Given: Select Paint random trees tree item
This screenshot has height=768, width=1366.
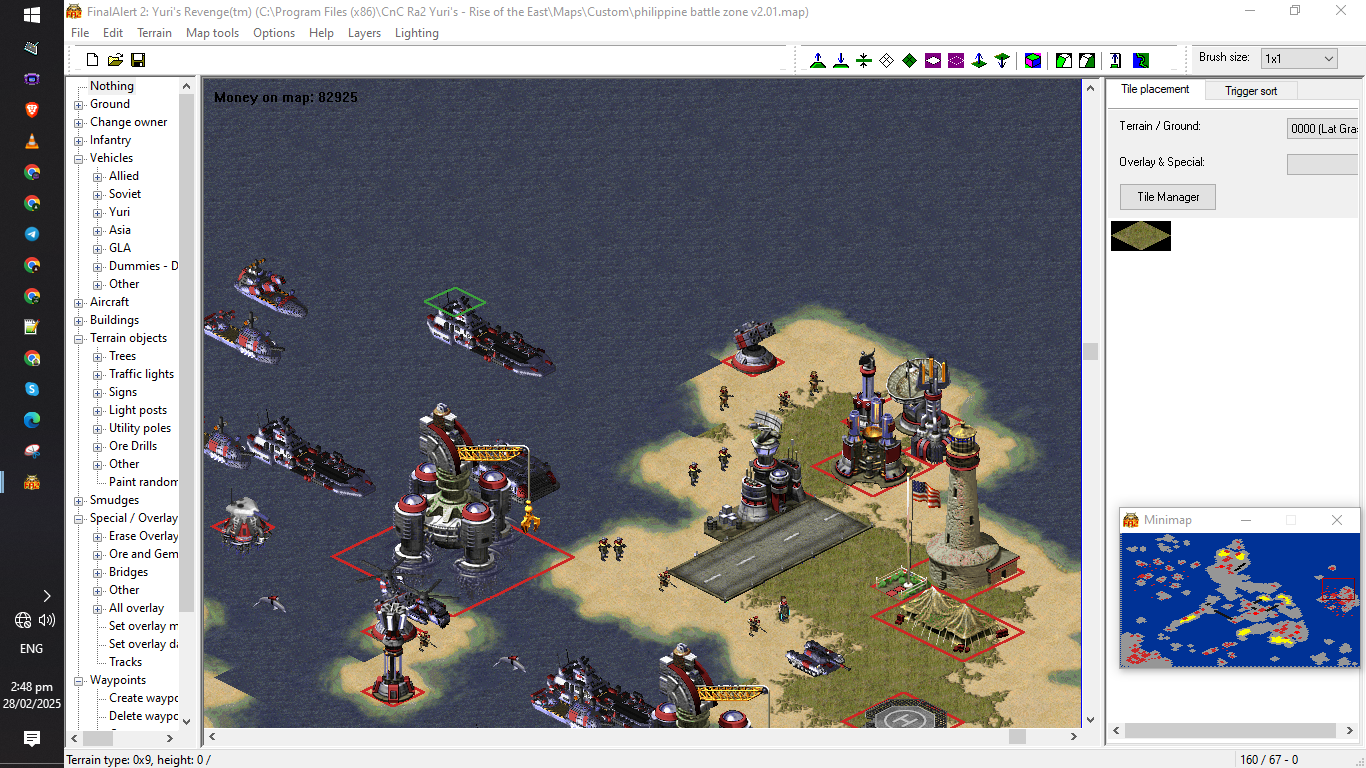Looking at the screenshot, I should [143, 482].
